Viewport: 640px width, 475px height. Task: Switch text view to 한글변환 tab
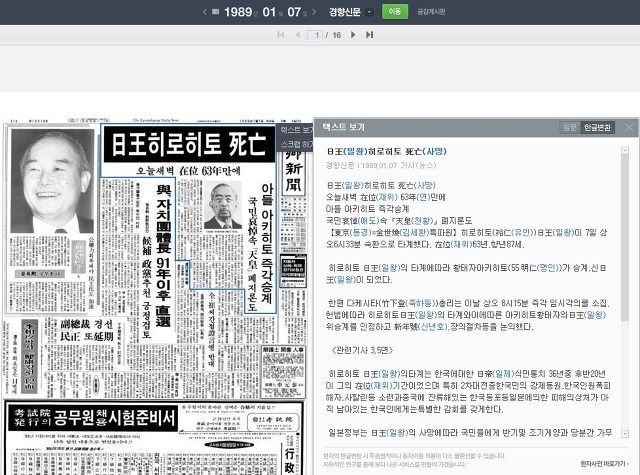coord(597,127)
